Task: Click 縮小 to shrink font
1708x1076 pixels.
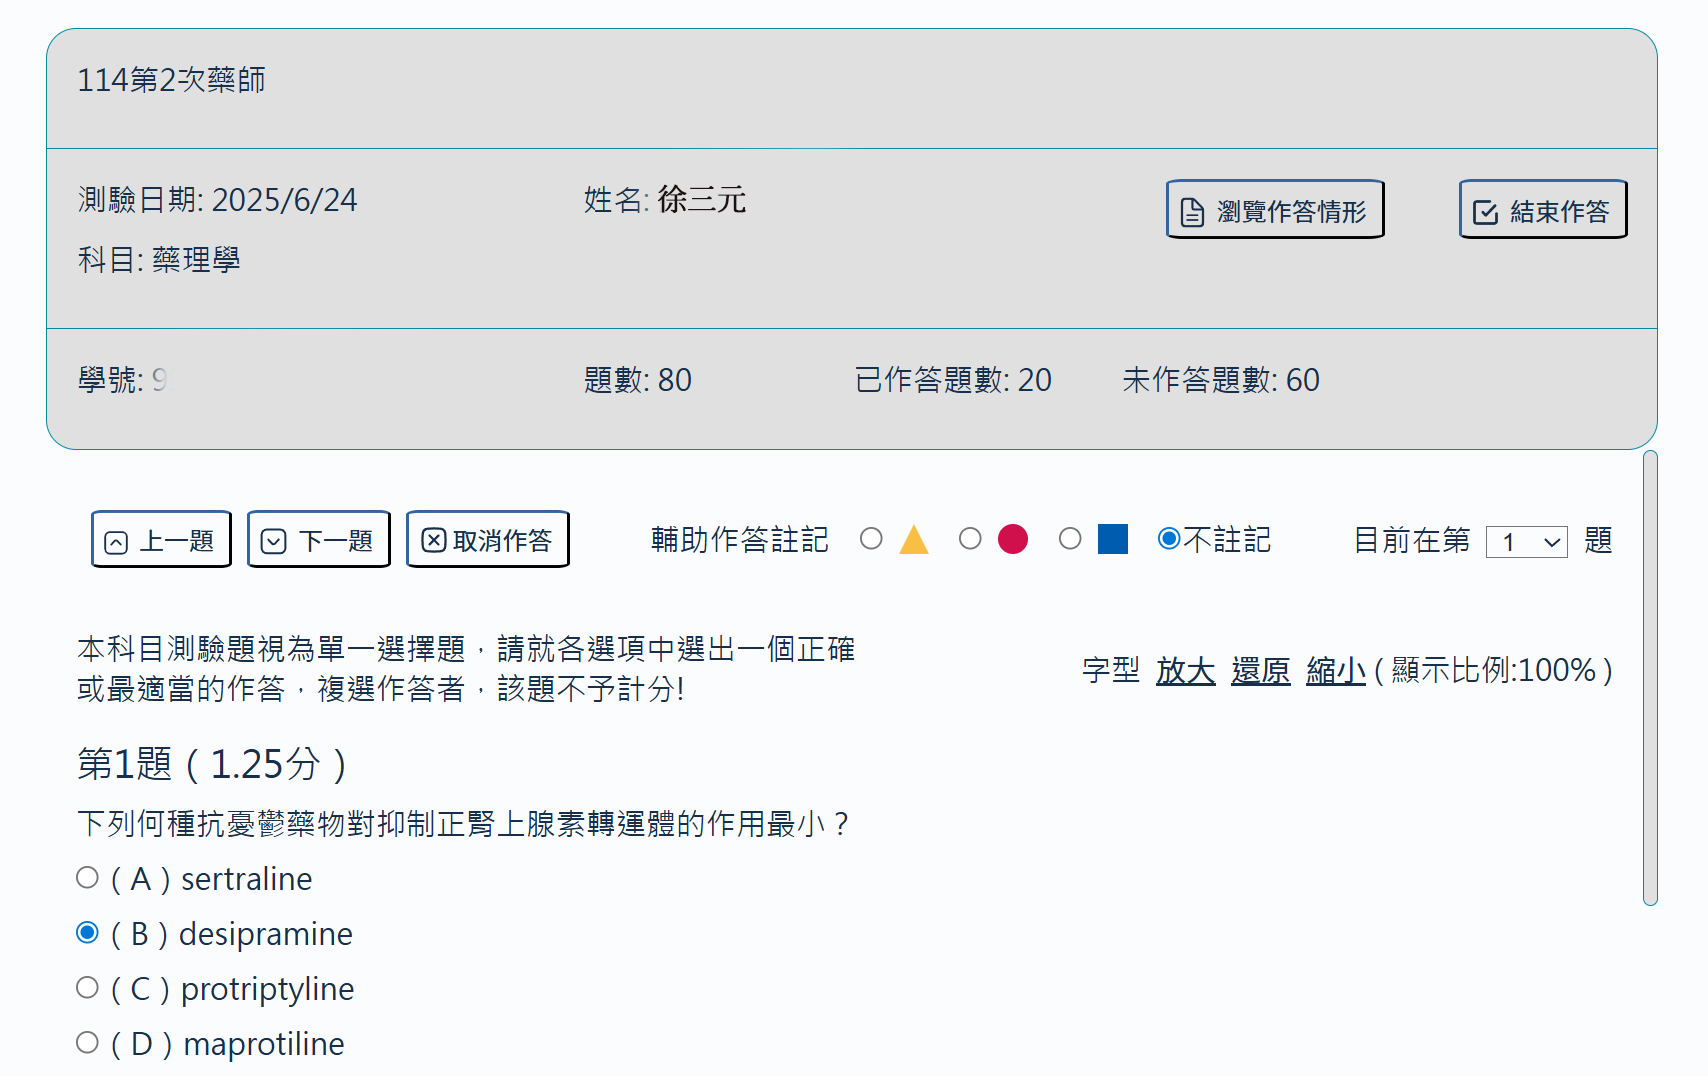Action: [1335, 670]
